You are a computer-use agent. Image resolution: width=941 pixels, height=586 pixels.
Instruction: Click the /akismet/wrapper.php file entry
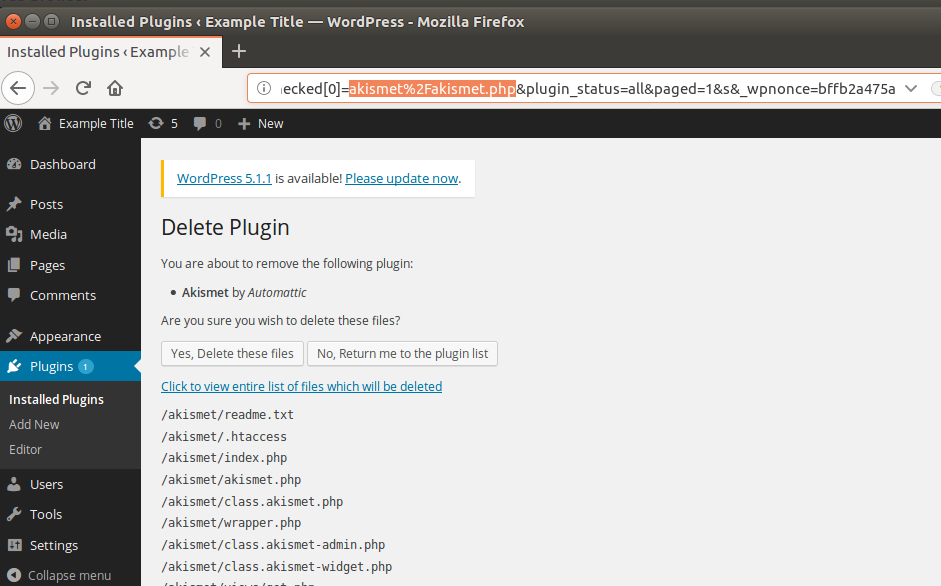(x=231, y=522)
